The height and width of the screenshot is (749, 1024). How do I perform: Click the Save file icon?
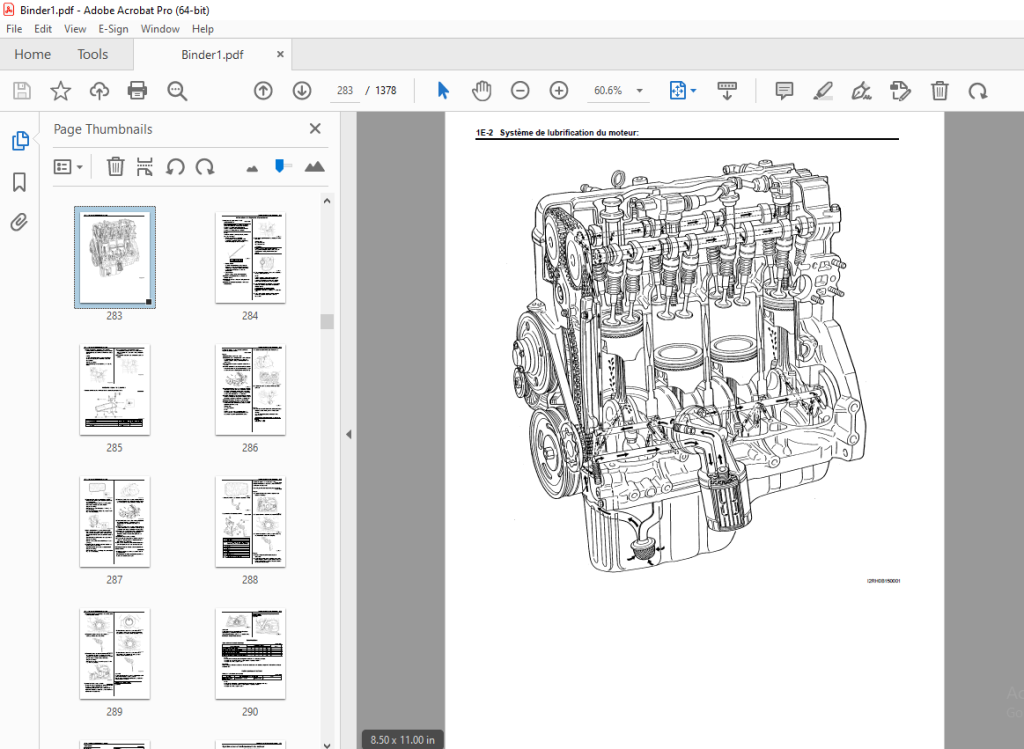[22, 91]
